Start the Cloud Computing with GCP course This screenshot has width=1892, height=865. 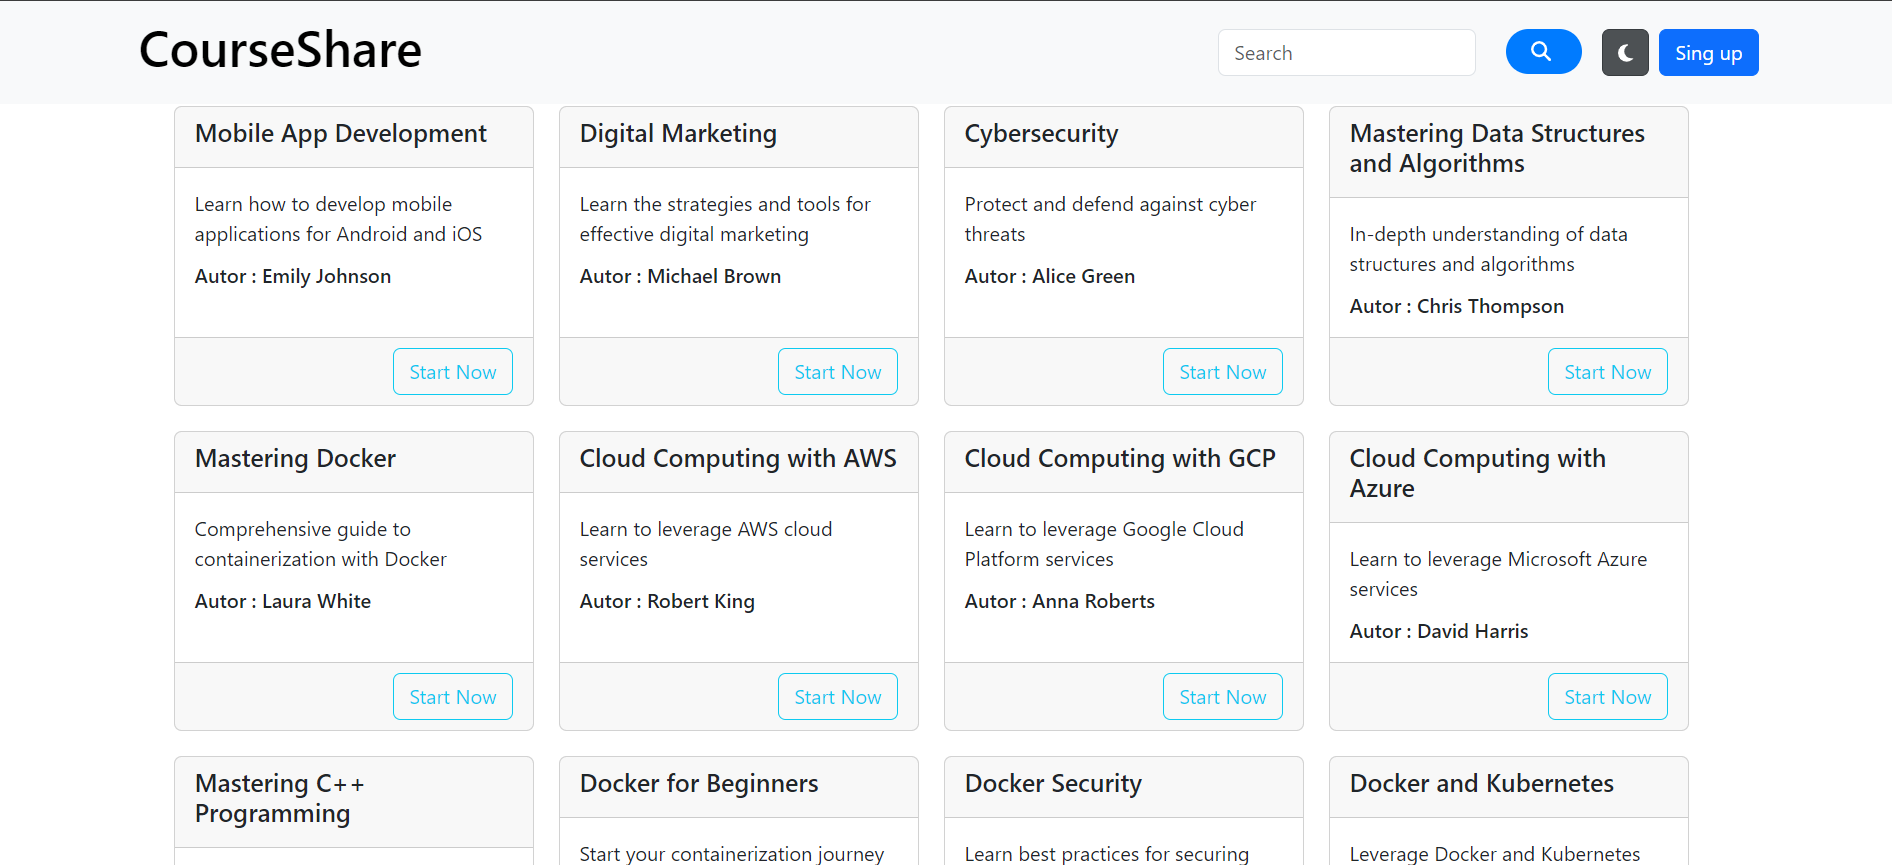pos(1222,697)
